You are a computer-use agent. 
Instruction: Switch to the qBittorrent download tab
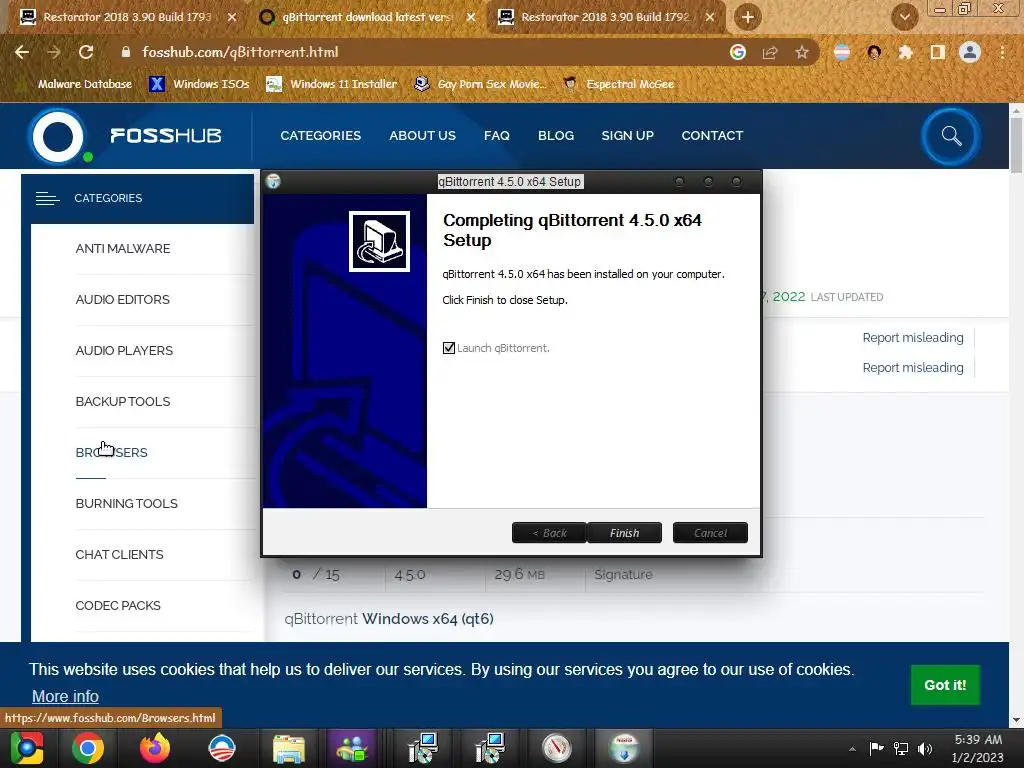click(366, 17)
